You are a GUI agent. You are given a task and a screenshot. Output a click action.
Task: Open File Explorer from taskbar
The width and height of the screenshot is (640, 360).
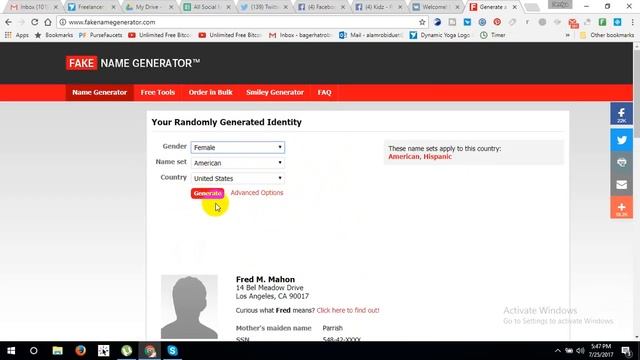coord(58,351)
